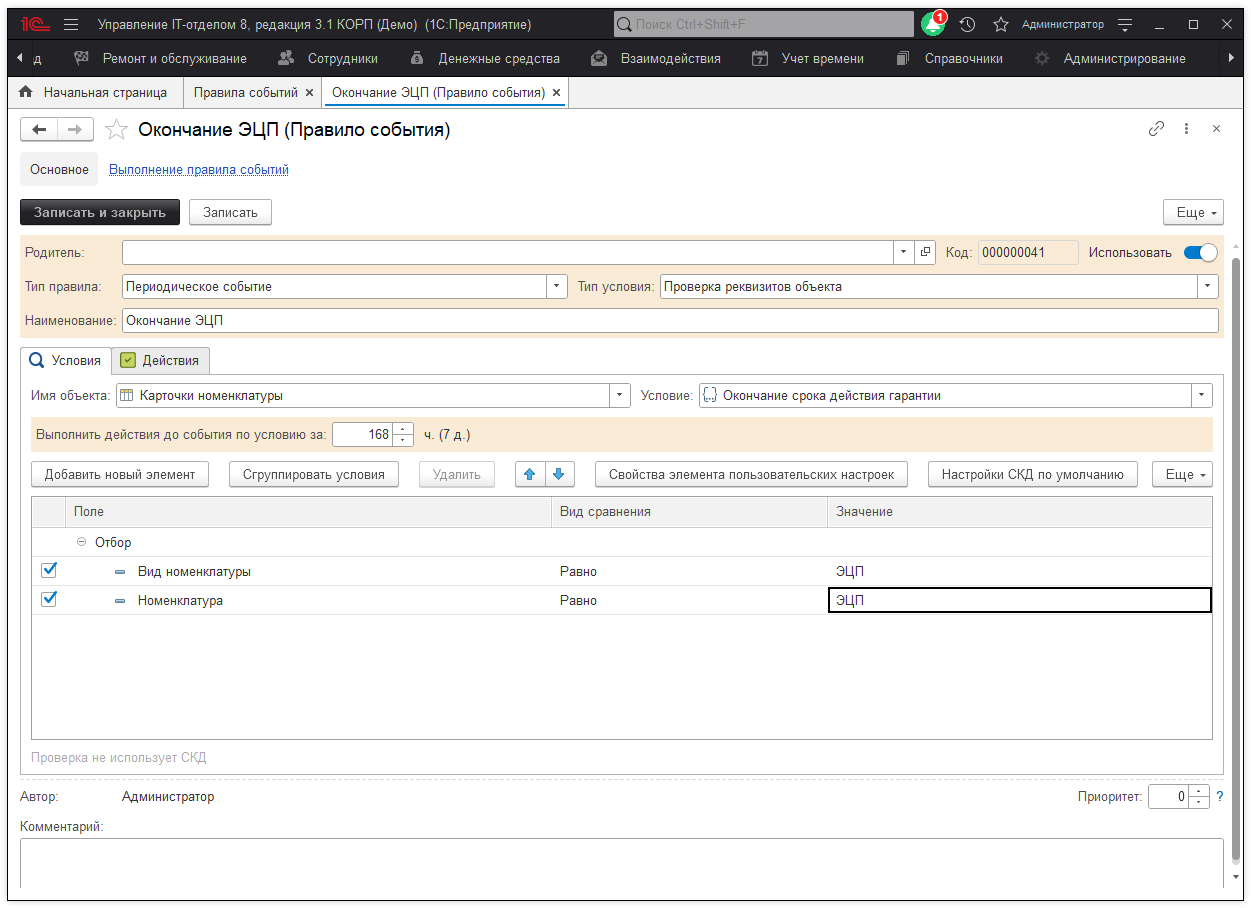1251x908 pixels.
Task: Open Выполнение правила событий link
Action: (198, 170)
